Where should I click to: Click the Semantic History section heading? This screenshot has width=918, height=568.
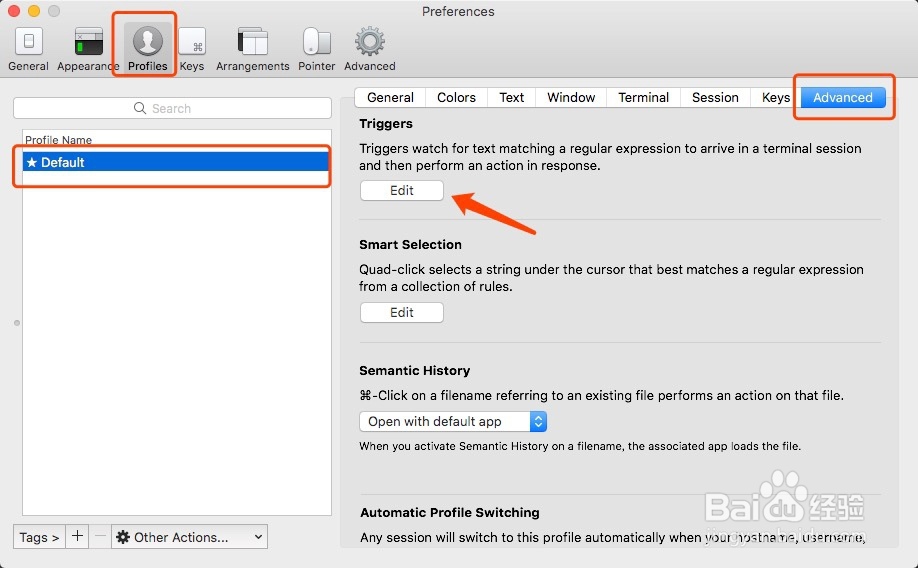[x=415, y=371]
